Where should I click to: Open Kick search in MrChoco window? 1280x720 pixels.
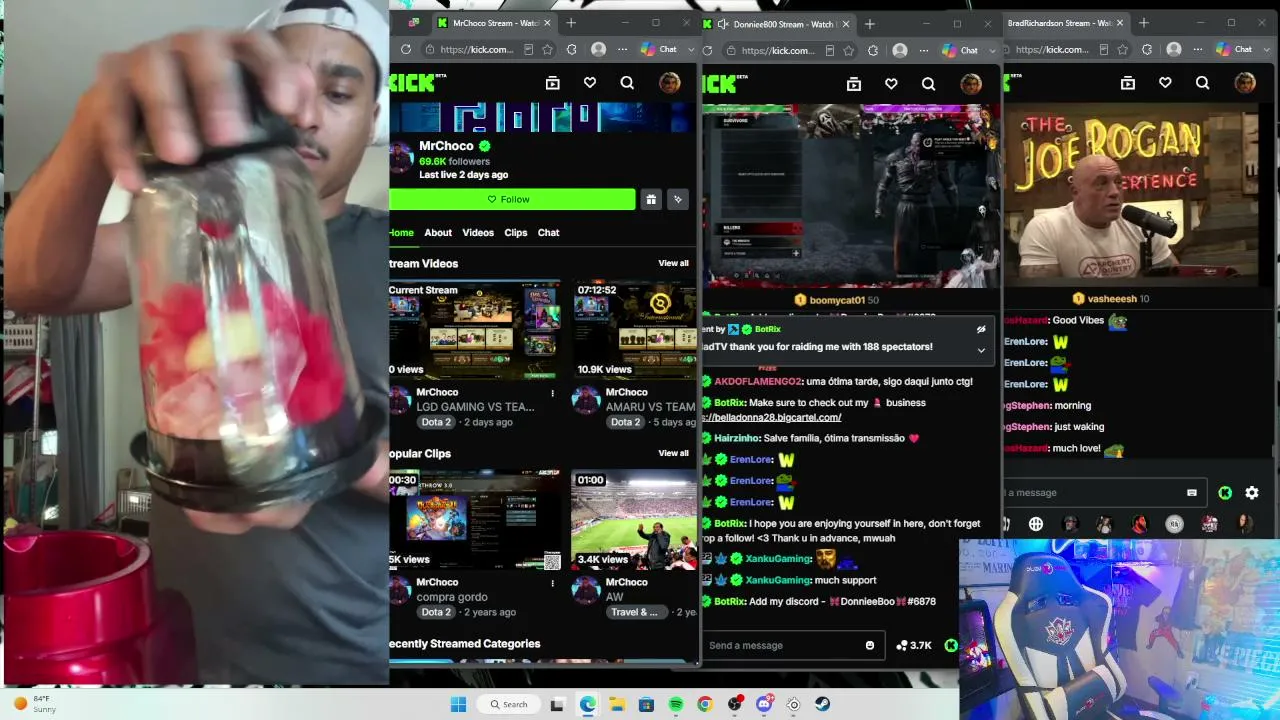click(x=627, y=83)
